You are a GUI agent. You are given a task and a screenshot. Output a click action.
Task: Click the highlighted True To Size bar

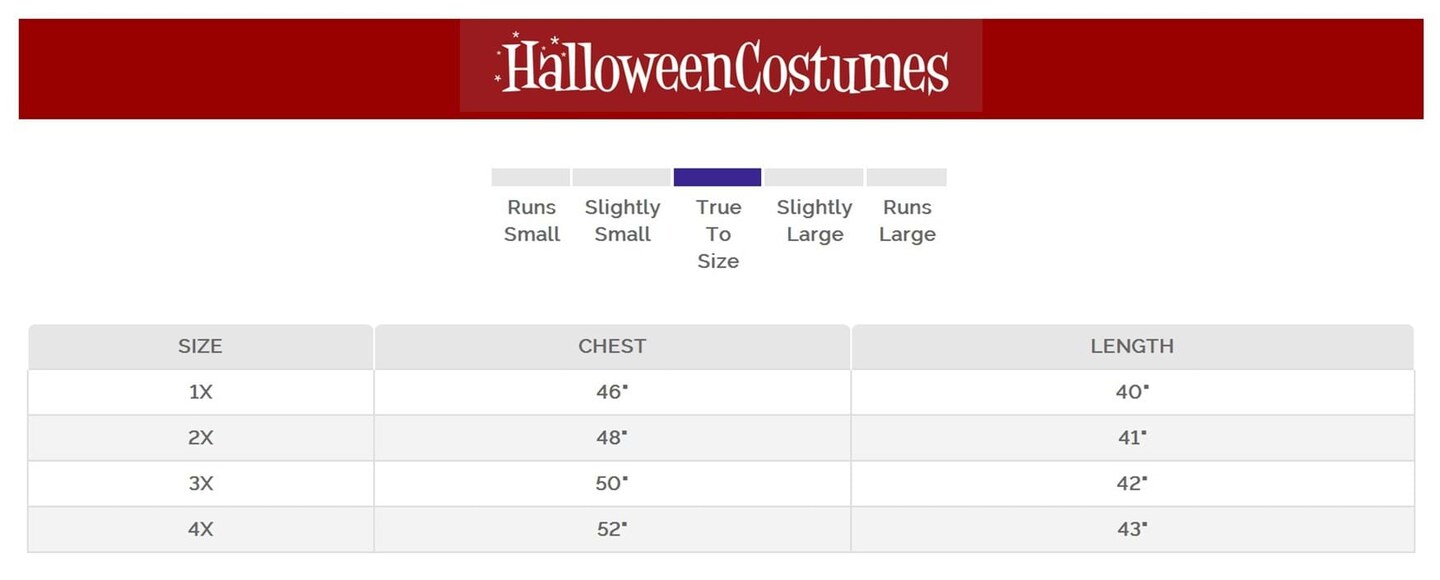[x=717, y=177]
